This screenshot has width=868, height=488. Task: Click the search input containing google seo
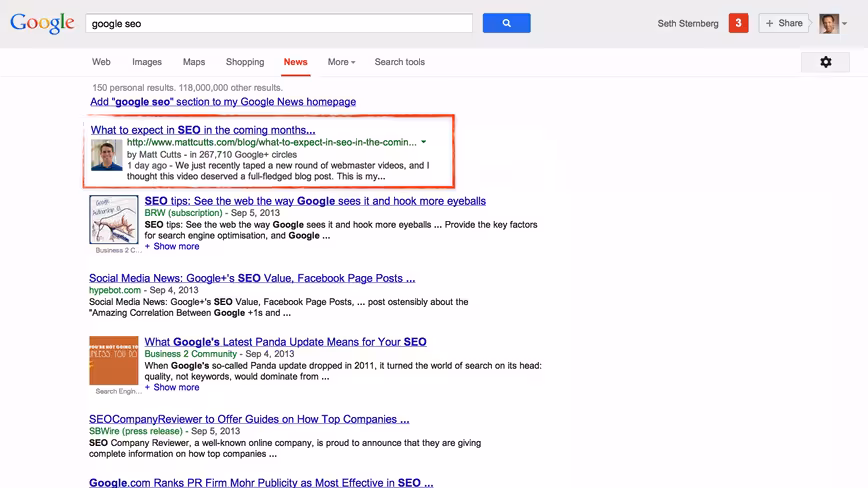279,23
